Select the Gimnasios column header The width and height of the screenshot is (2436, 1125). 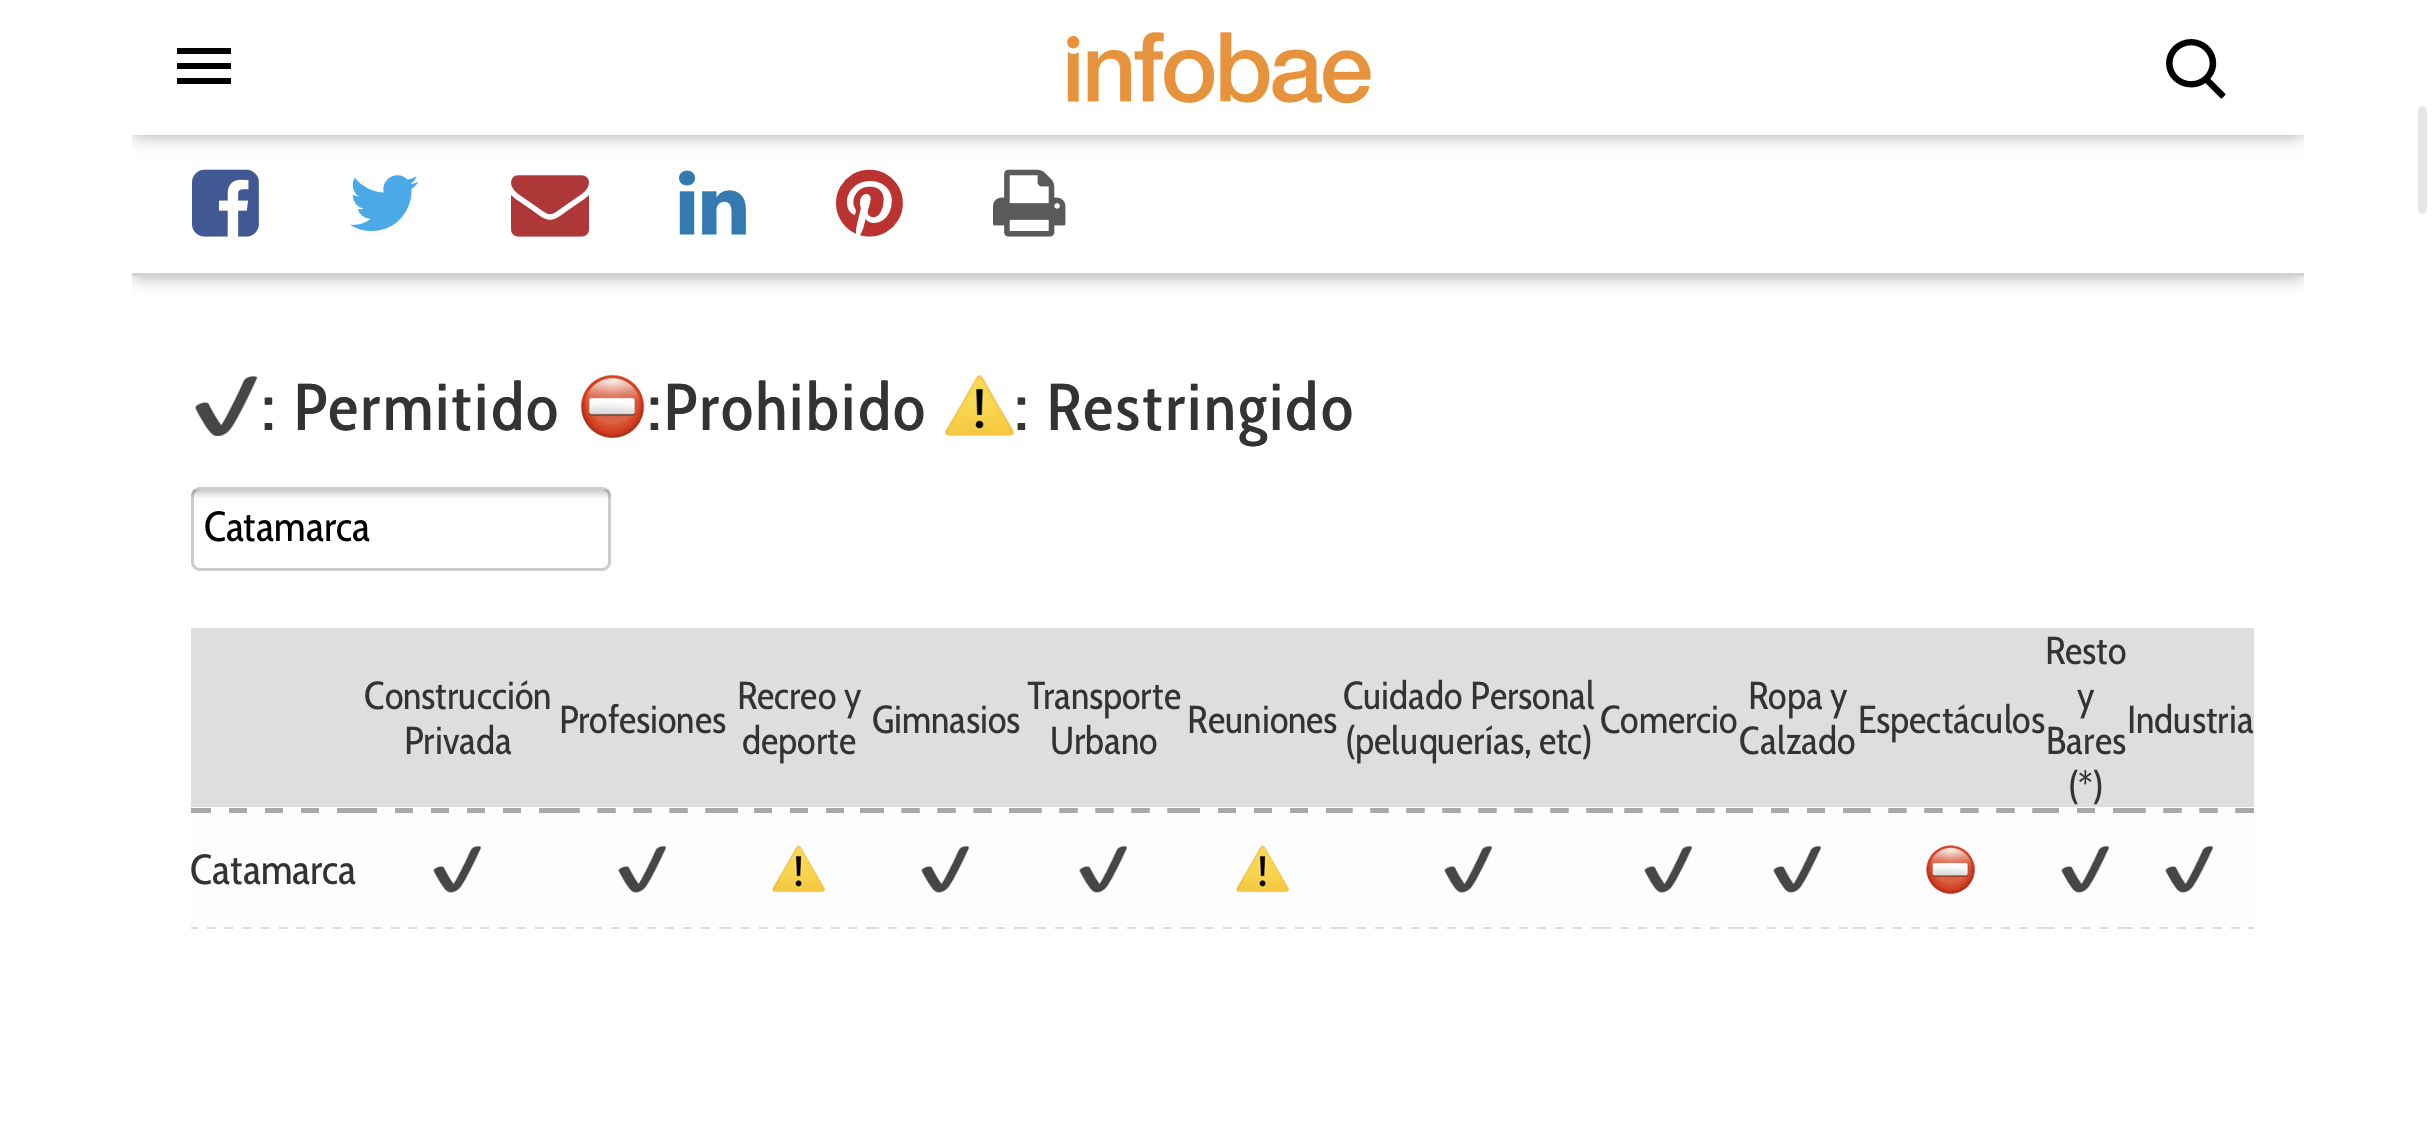945,720
